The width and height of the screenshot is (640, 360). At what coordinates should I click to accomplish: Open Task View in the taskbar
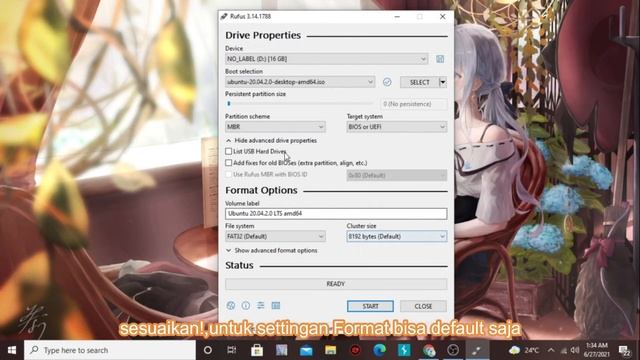232,350
